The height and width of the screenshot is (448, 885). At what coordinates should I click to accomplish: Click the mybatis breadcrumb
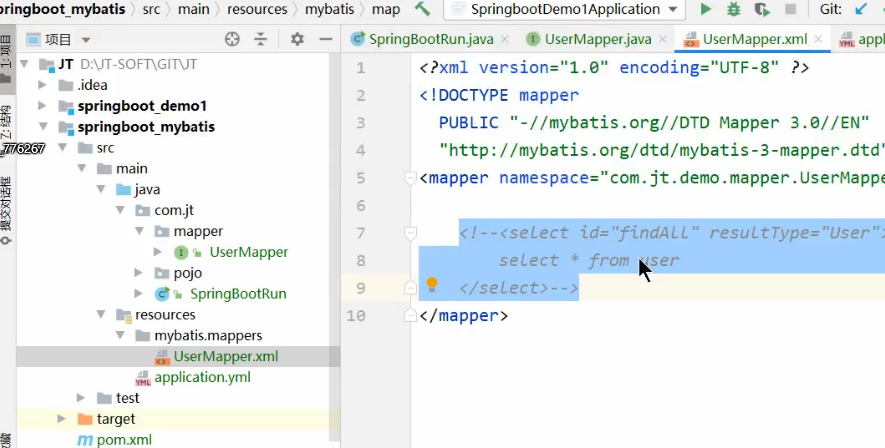pos(330,9)
